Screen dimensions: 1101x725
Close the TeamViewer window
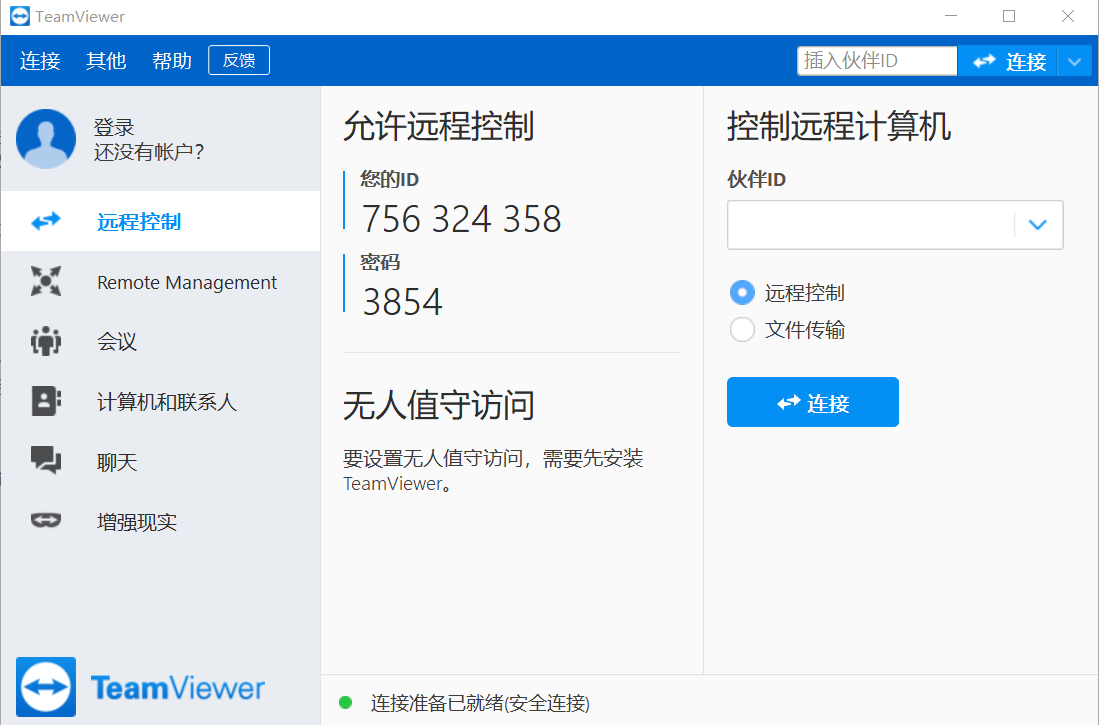[x=1068, y=16]
